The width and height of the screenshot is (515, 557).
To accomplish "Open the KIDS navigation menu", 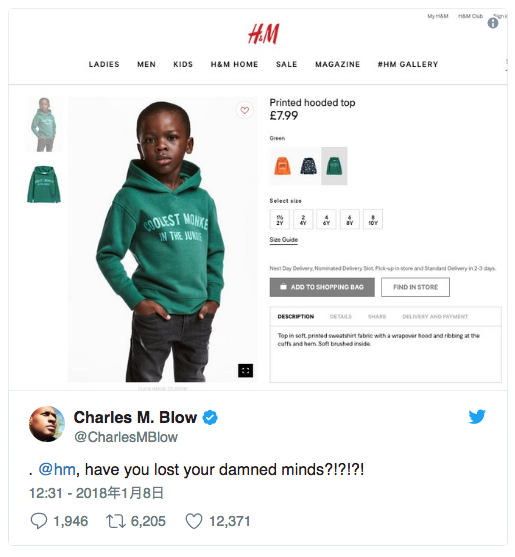I will (x=183, y=64).
